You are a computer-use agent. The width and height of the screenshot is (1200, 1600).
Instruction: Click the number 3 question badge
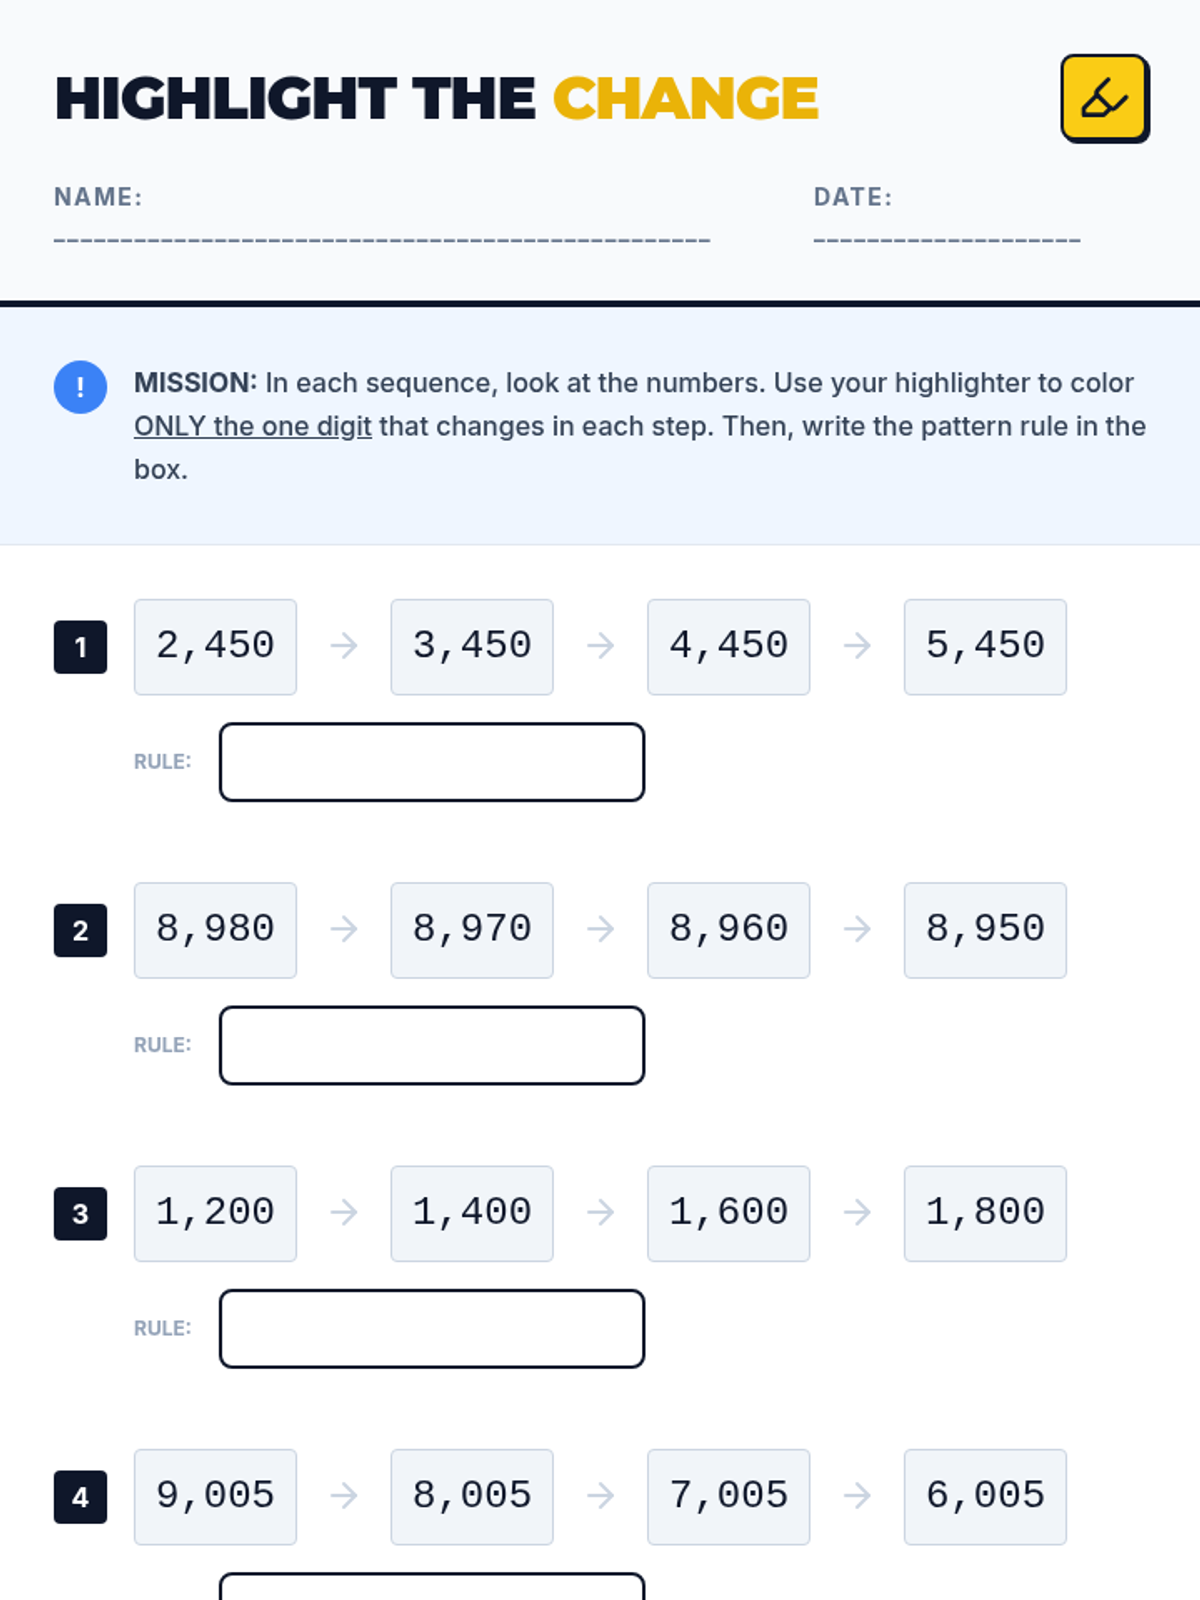pyautogui.click(x=80, y=1213)
